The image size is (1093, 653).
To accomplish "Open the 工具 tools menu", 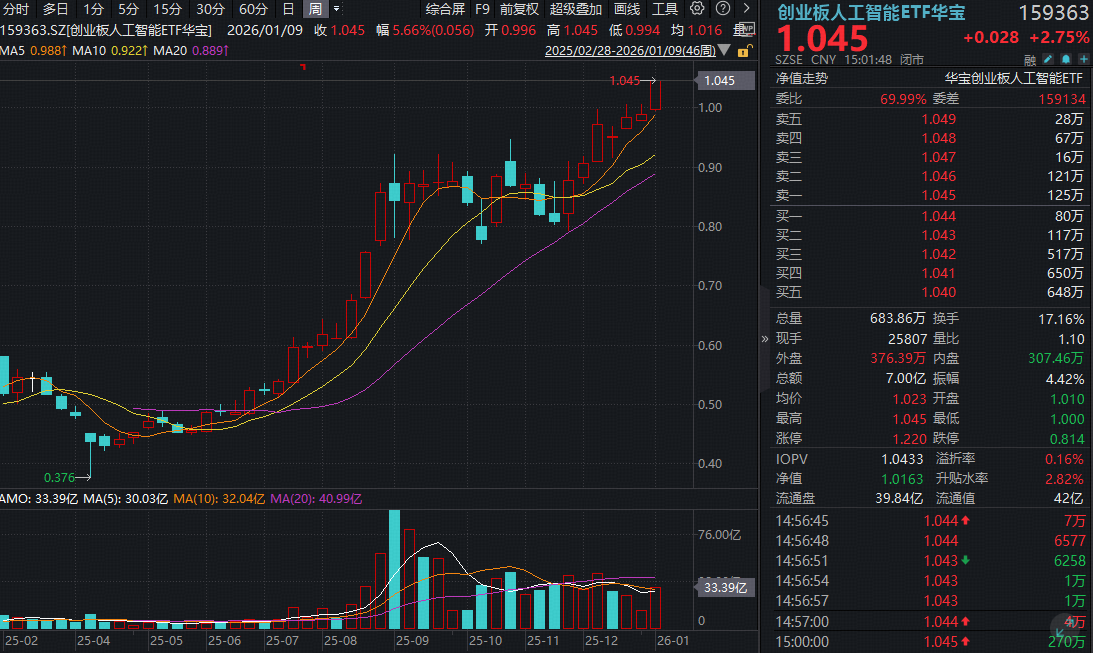I will [665, 9].
